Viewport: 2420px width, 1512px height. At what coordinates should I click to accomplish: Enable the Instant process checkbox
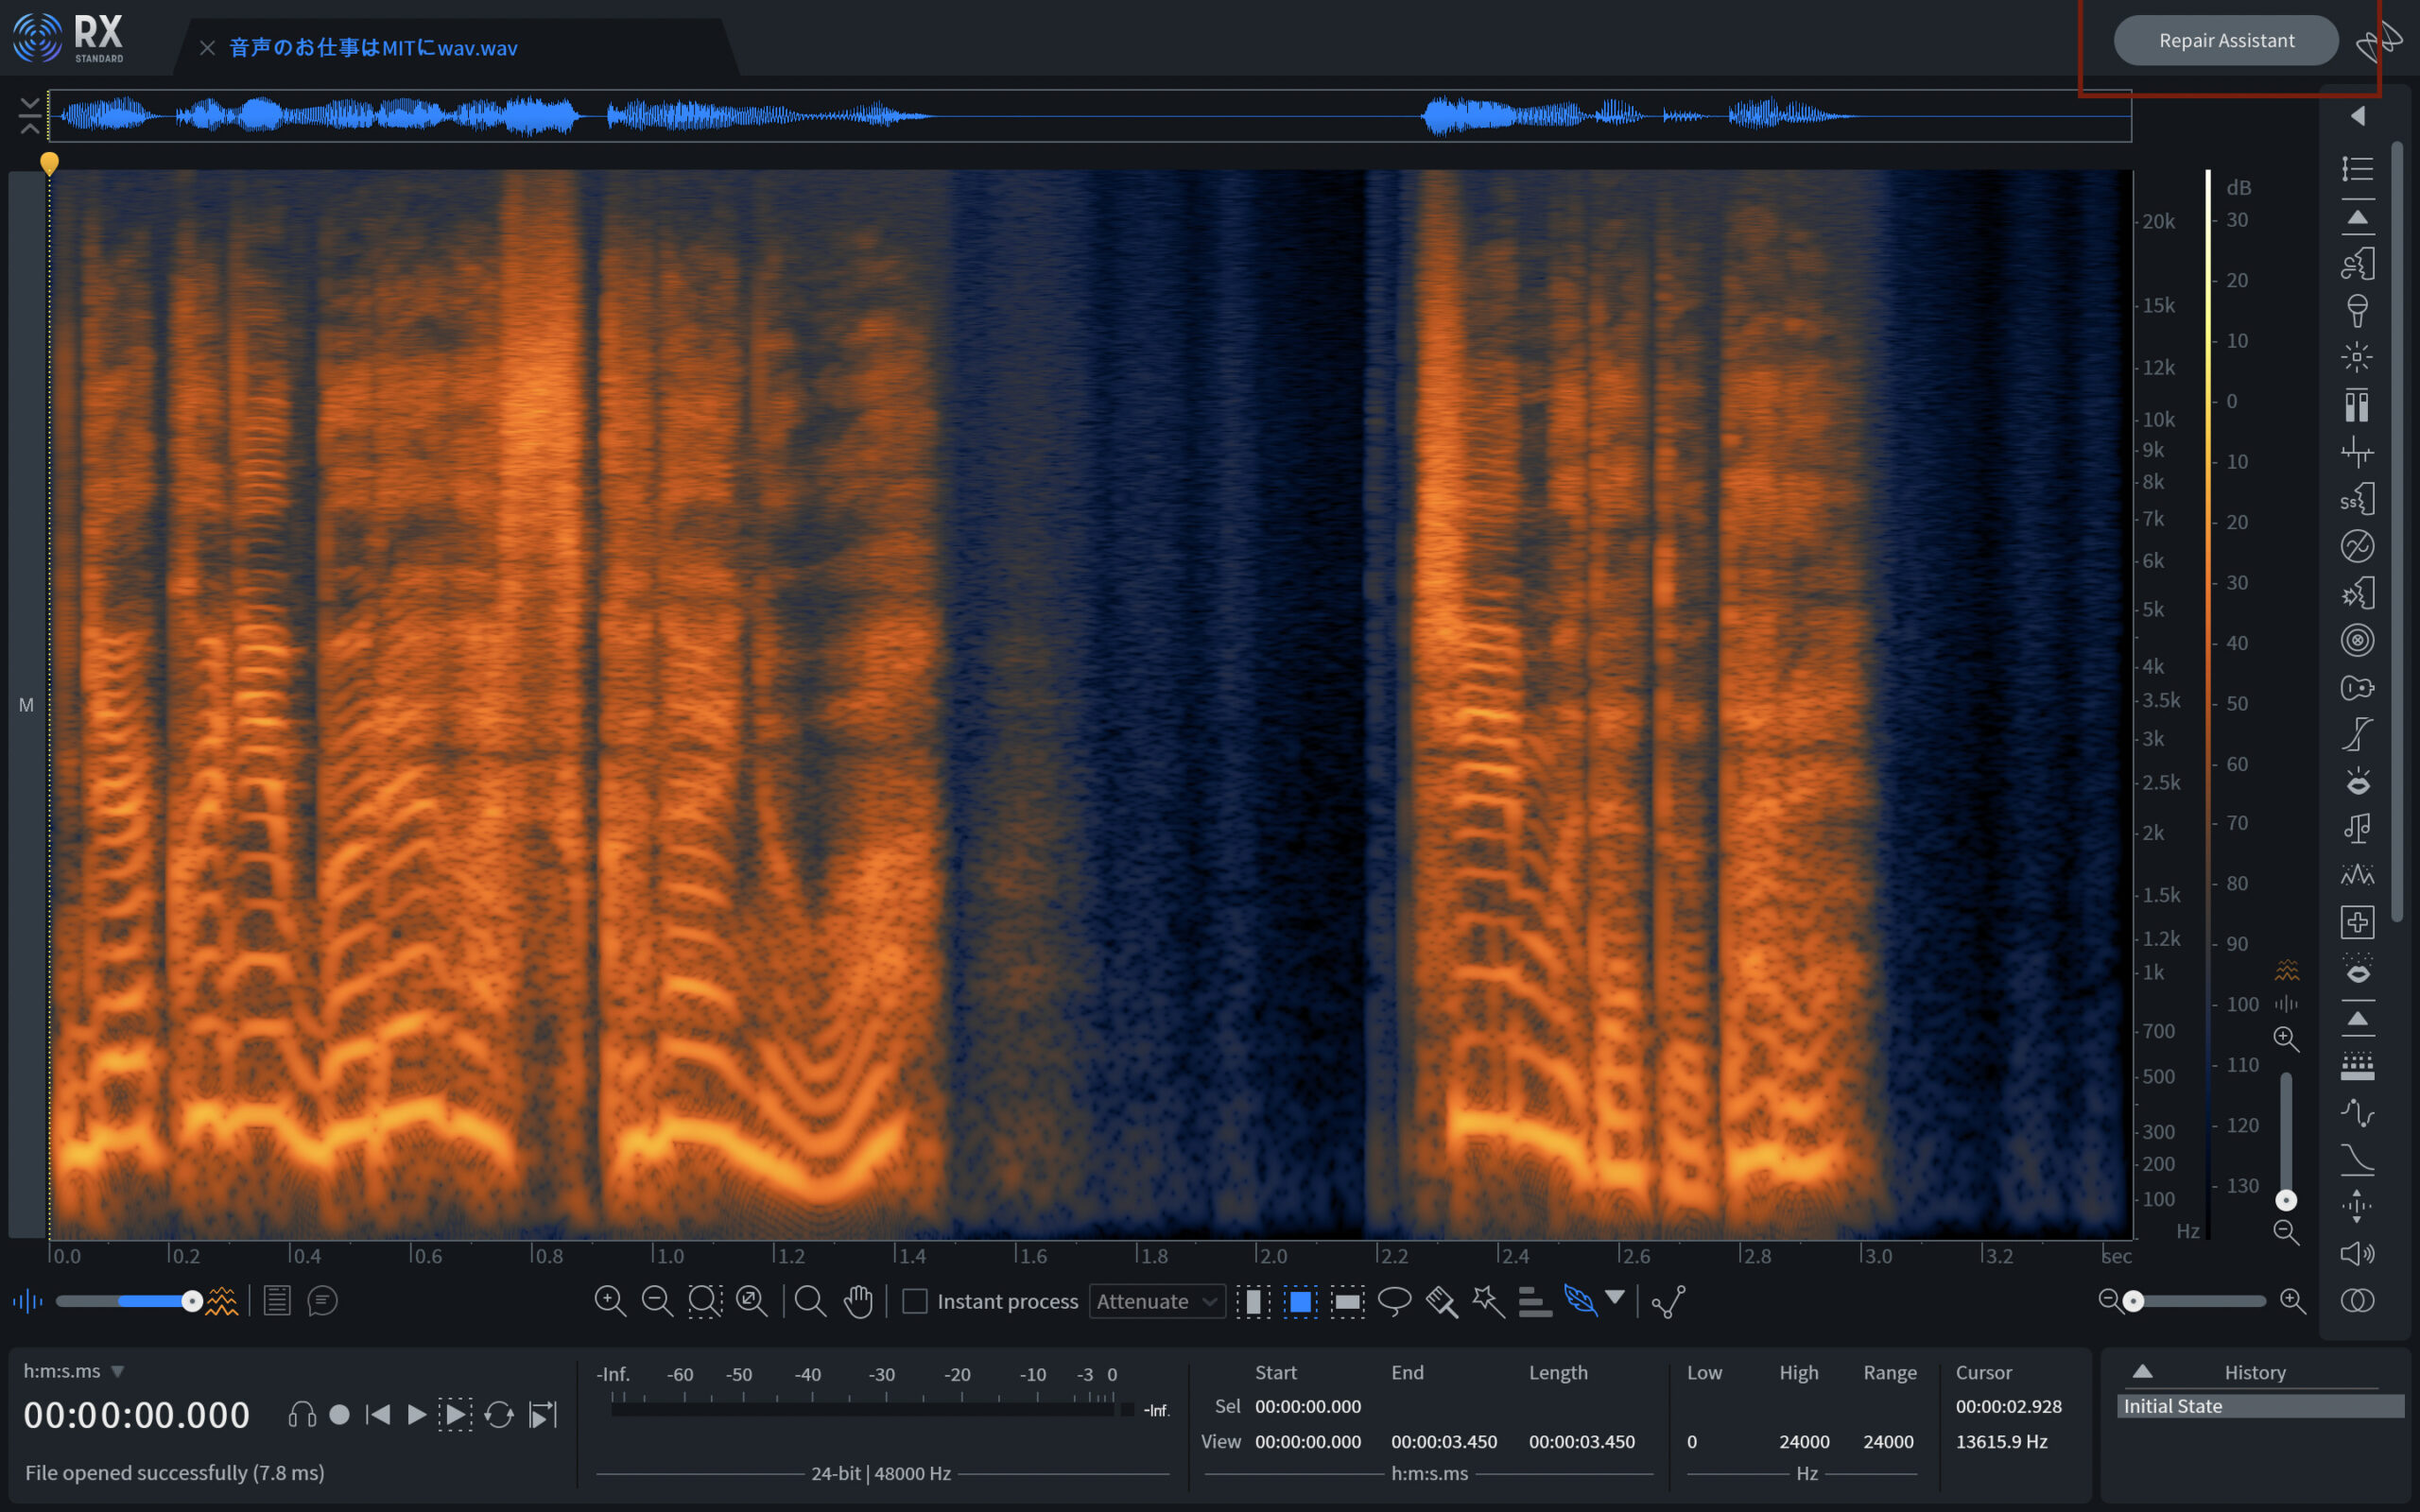[x=915, y=1301]
